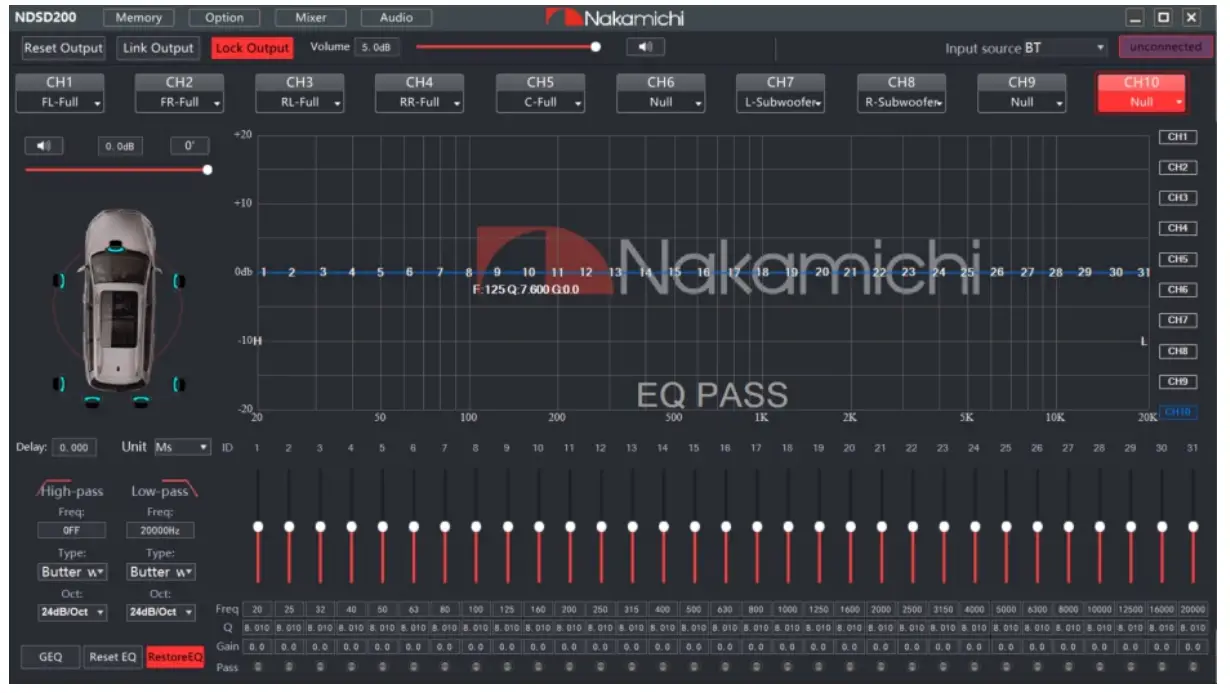Select EQ curve node 9 on graph

pyautogui.click(x=498, y=272)
